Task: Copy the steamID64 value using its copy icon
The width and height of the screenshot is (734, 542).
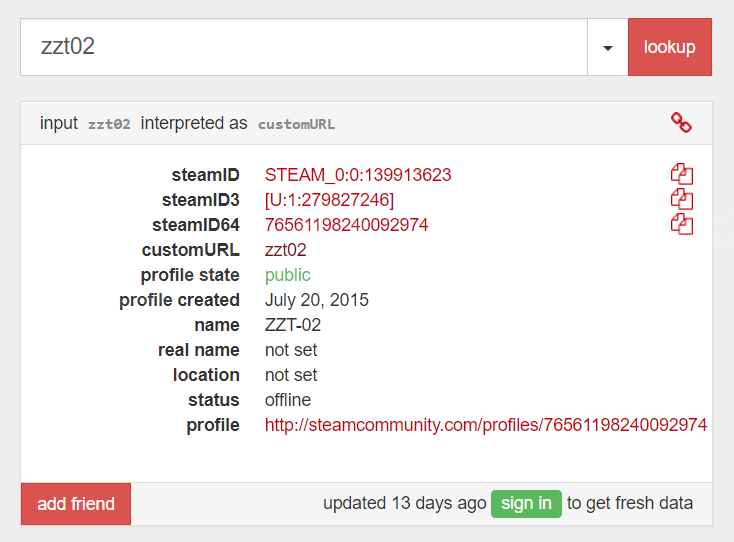Action: (x=681, y=225)
